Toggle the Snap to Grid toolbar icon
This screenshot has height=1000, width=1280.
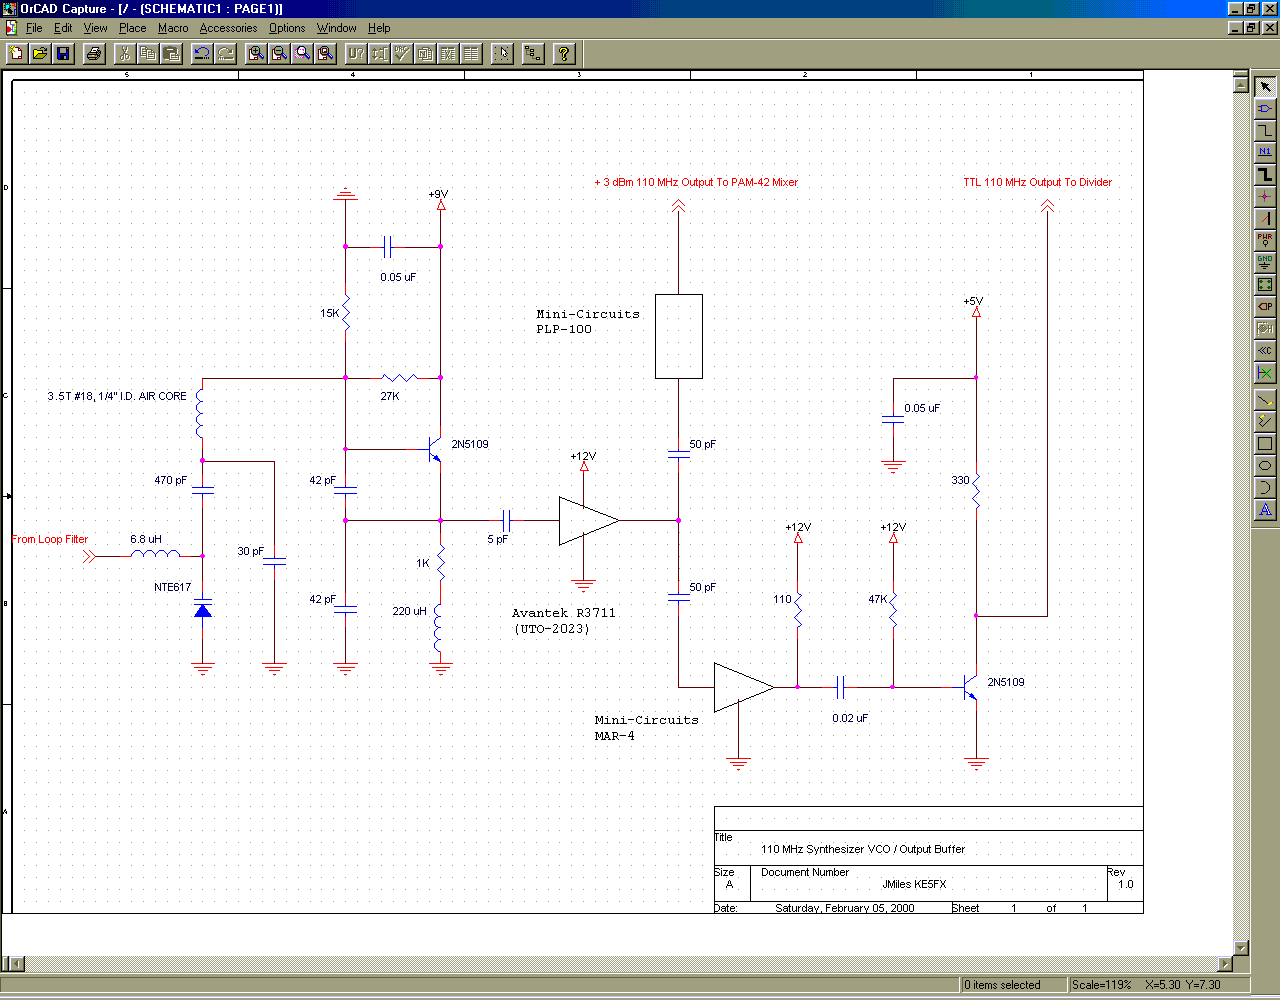pos(502,53)
